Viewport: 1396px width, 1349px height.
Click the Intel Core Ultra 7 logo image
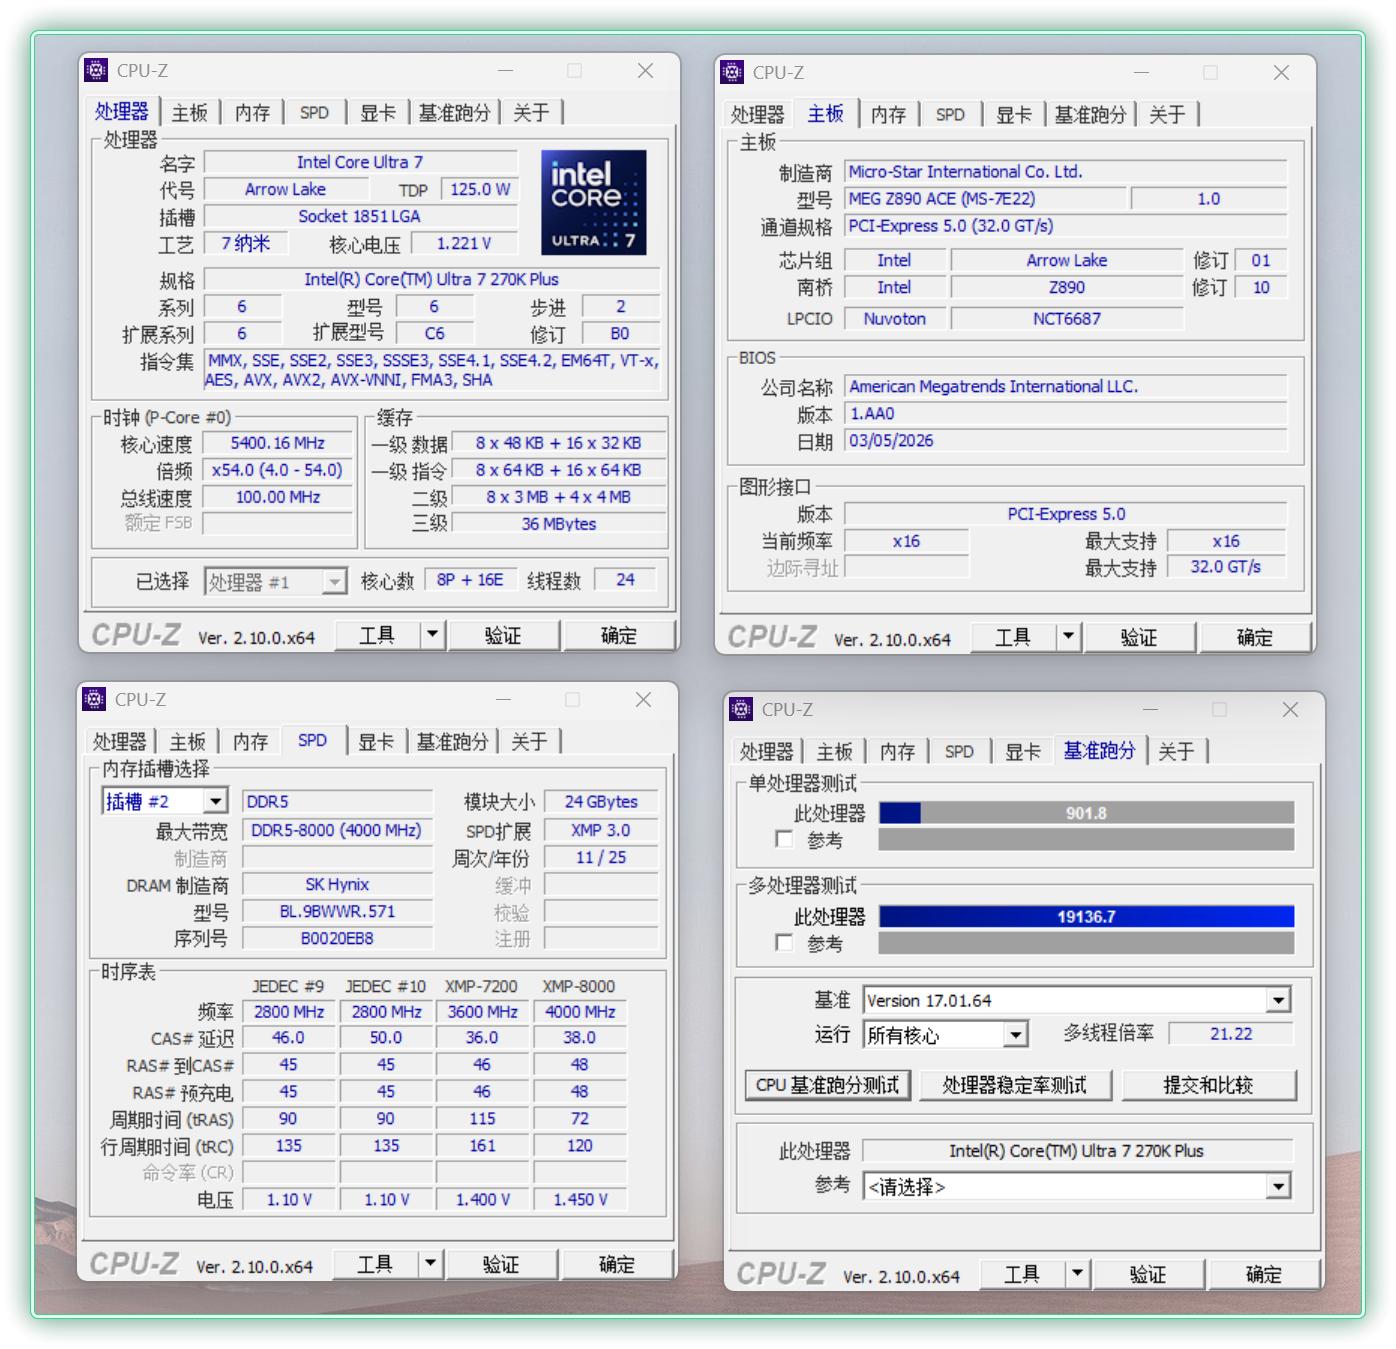[594, 202]
